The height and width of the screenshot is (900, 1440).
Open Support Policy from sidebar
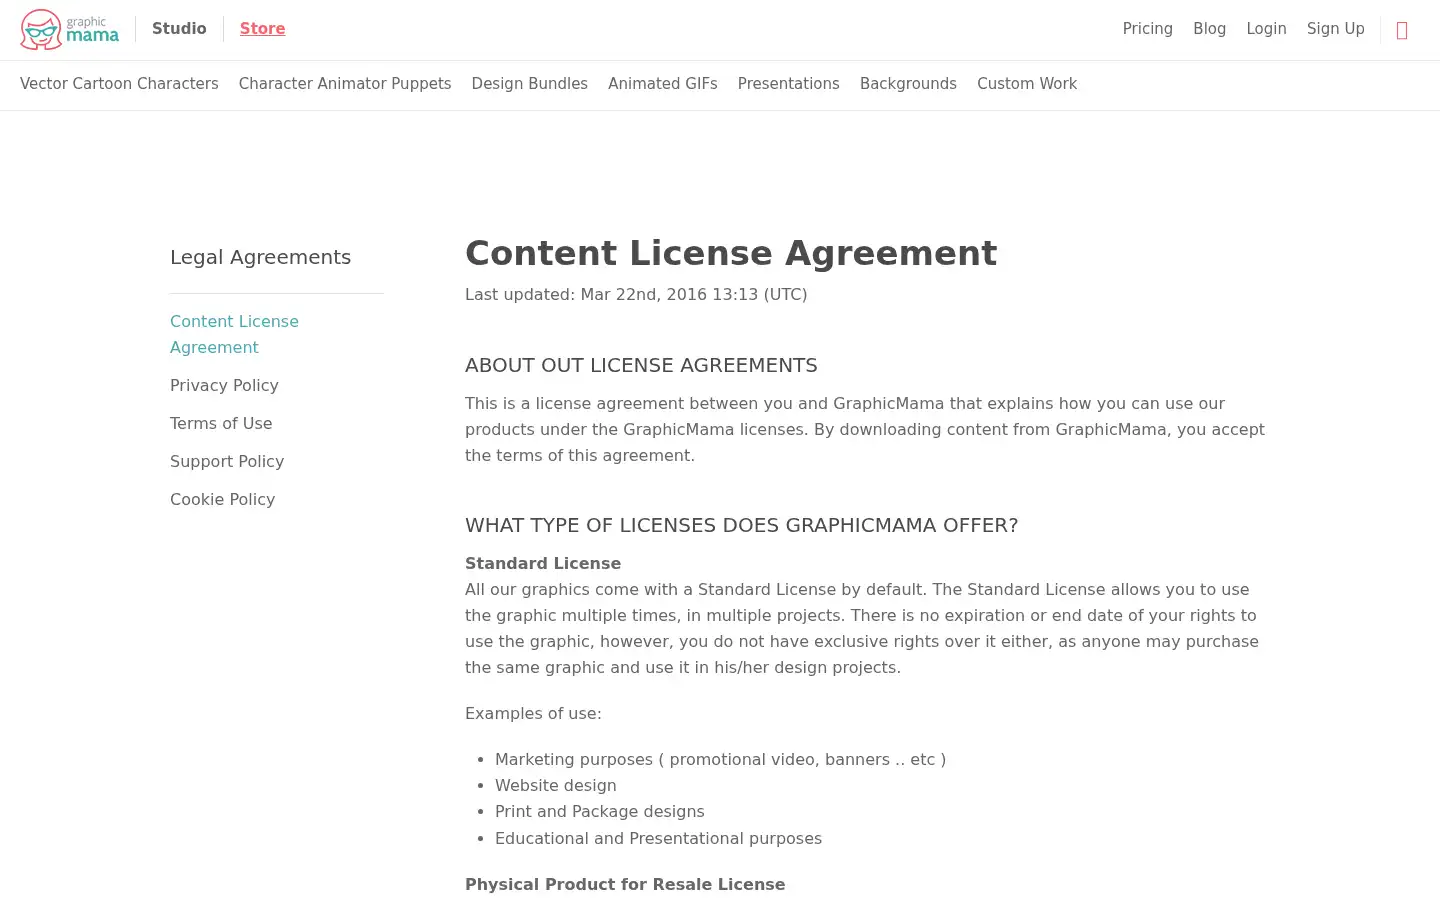[227, 461]
